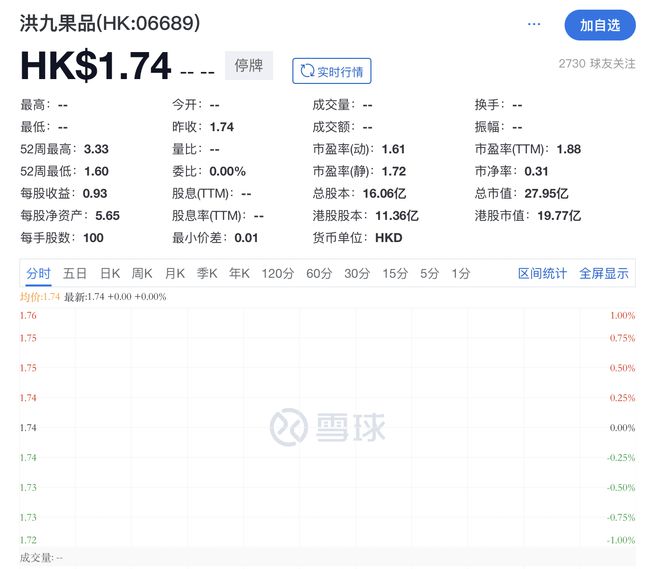660x569 pixels.
Task: Click the 股息率(TTM) label
Action: 207,215
